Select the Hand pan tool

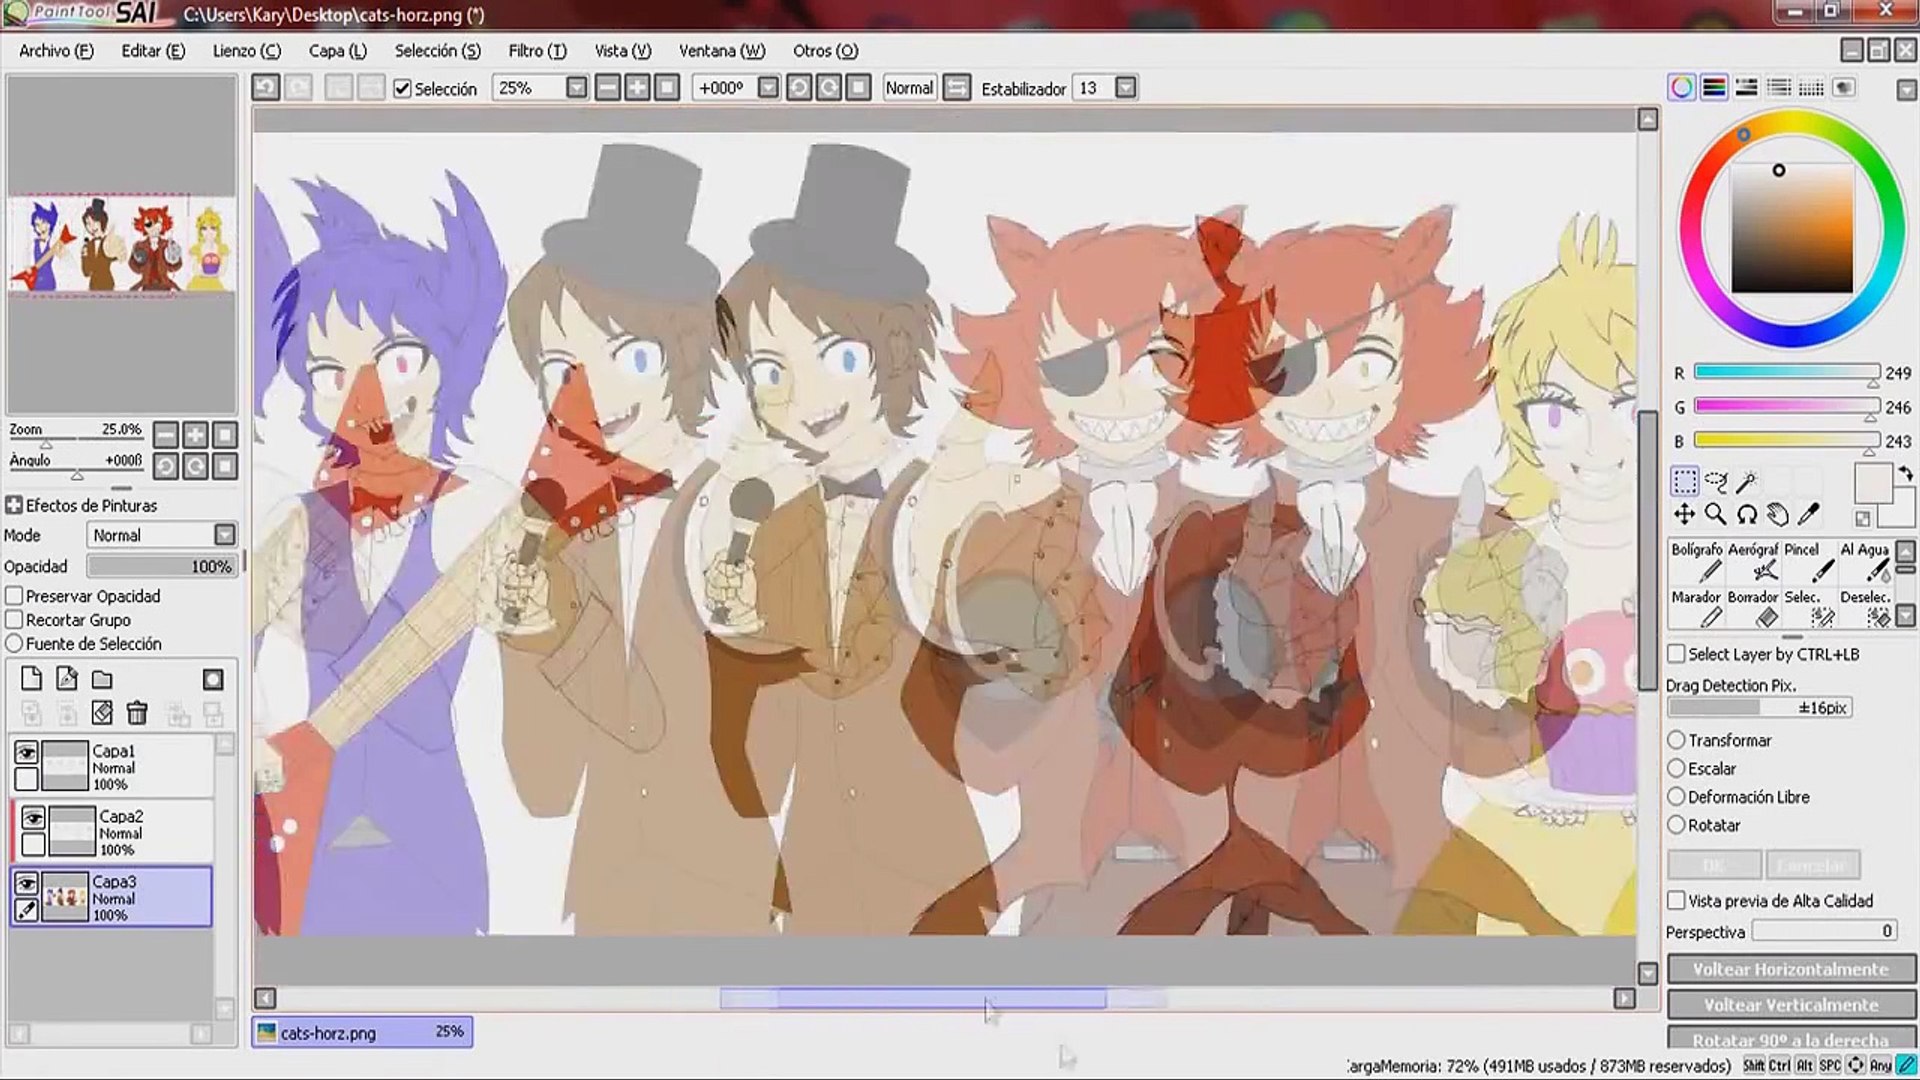click(x=1778, y=514)
